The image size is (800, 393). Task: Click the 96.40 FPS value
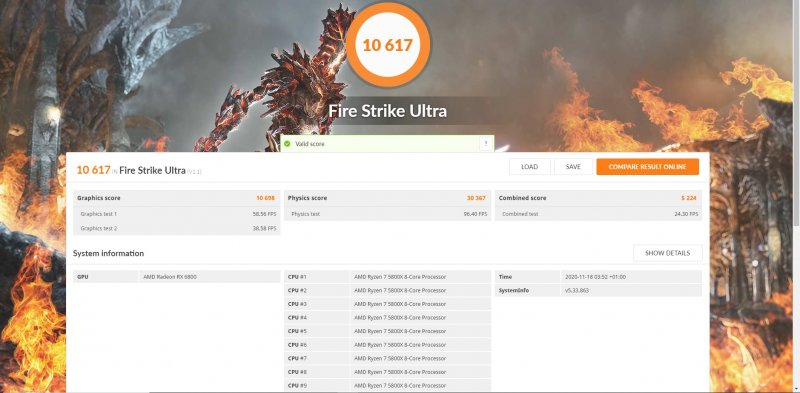click(475, 214)
